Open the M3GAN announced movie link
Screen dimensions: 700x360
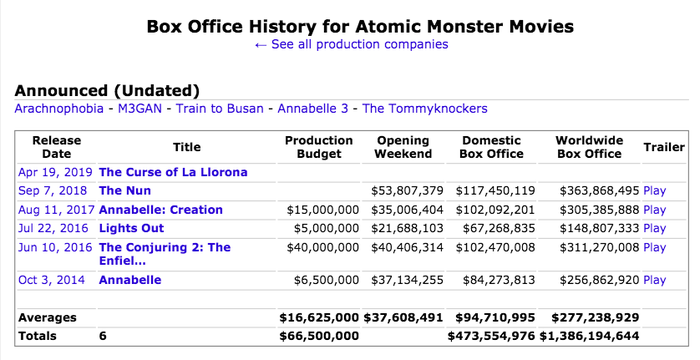pyautogui.click(x=140, y=109)
